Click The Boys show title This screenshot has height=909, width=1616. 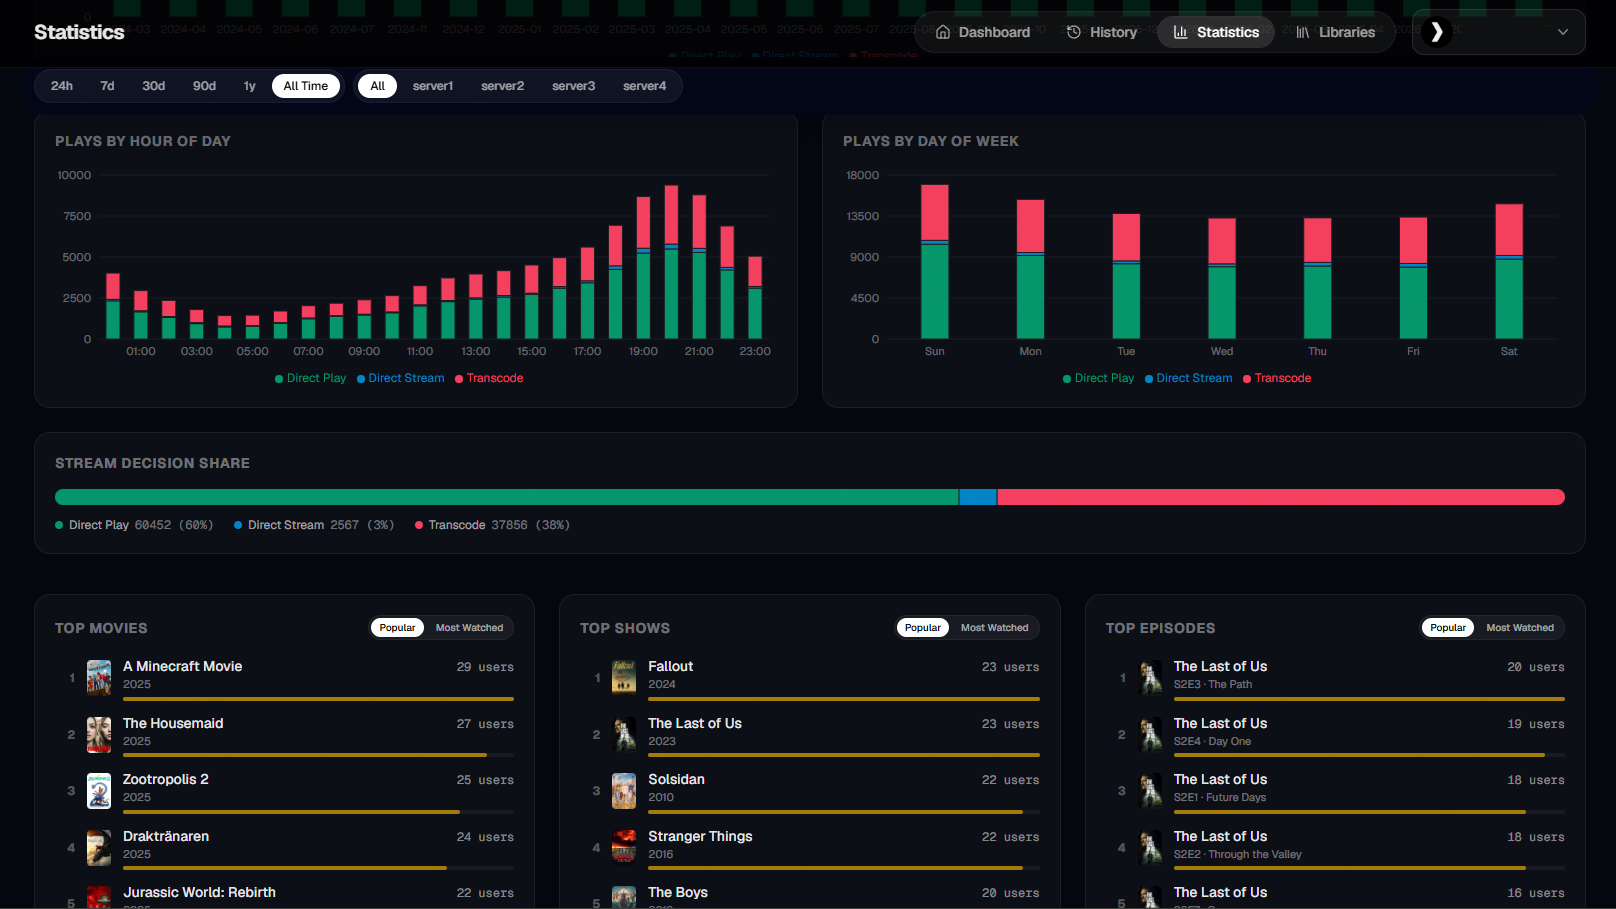678,892
